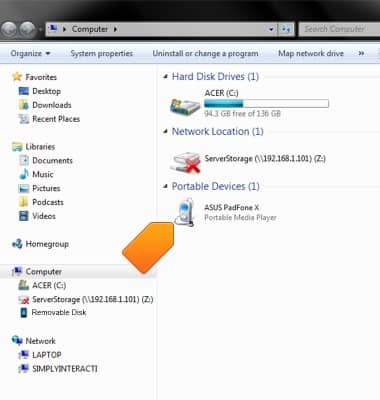Open LAPTOP under Network
The image size is (380, 400).
tap(47, 355)
